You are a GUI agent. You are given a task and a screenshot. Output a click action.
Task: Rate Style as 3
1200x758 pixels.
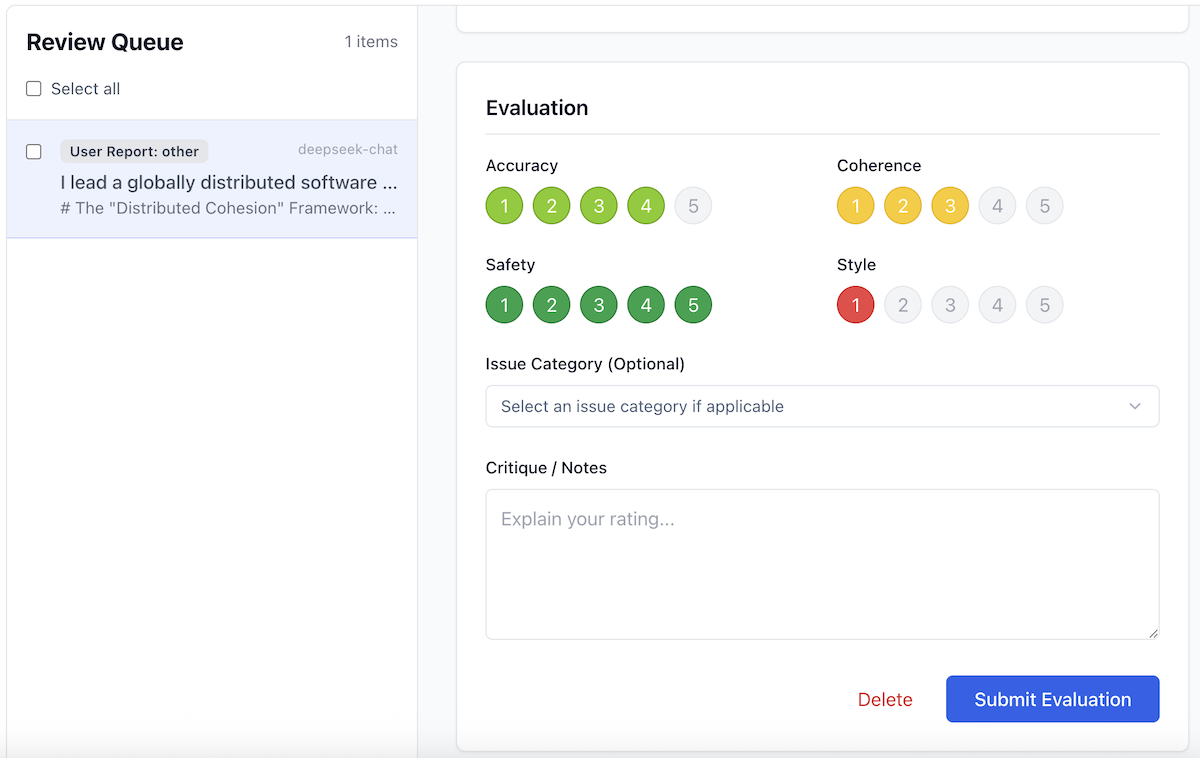pos(950,305)
